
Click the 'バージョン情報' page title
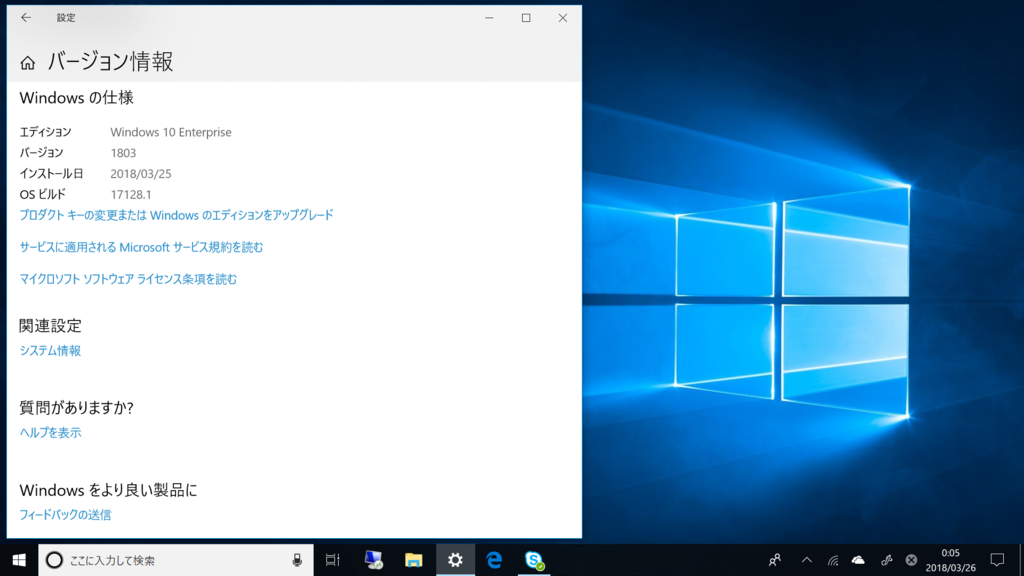pyautogui.click(x=110, y=62)
